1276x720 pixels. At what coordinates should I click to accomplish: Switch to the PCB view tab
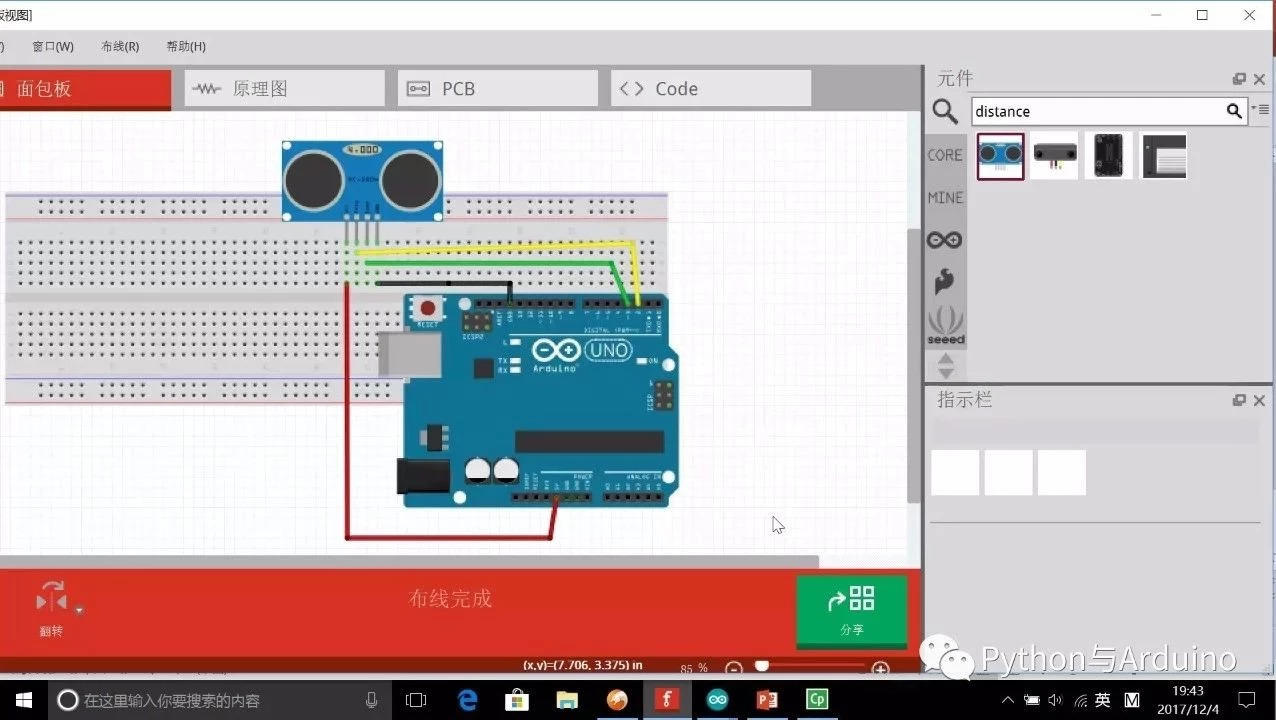[497, 89]
